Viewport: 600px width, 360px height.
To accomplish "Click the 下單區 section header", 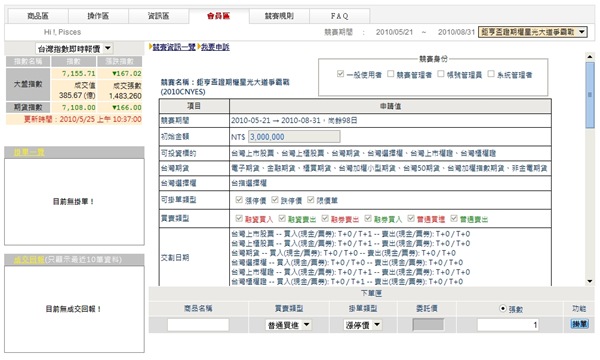I will [x=371, y=293].
